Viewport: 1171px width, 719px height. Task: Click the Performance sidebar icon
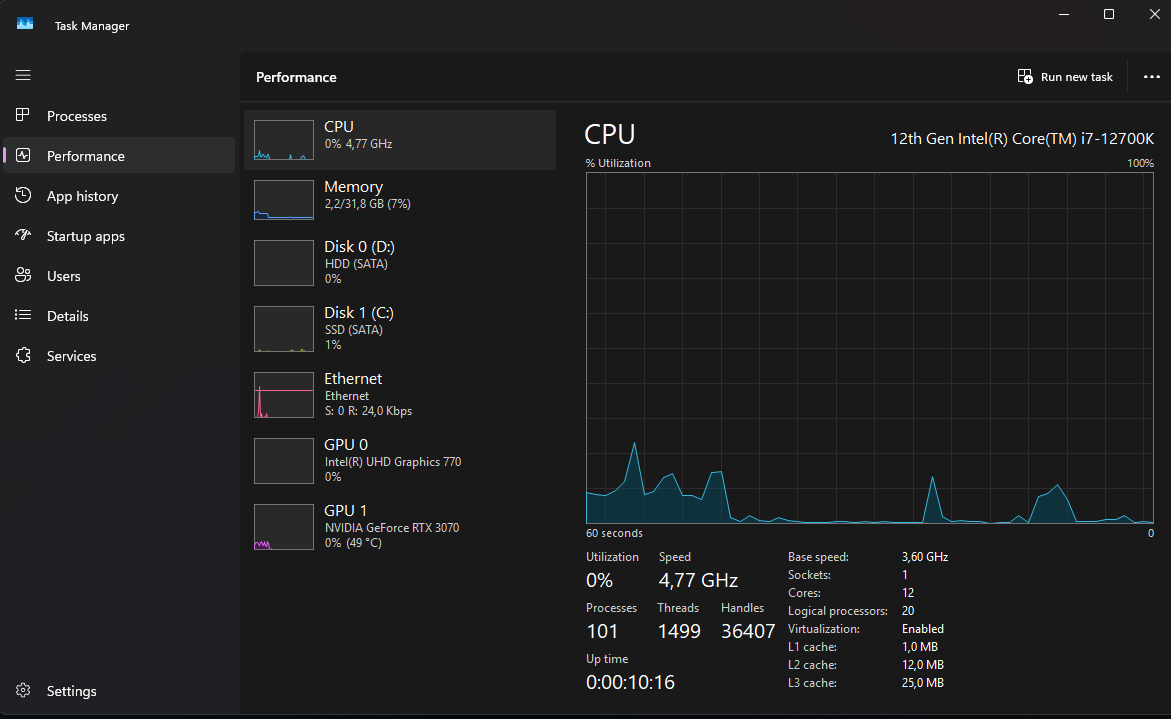[23, 155]
